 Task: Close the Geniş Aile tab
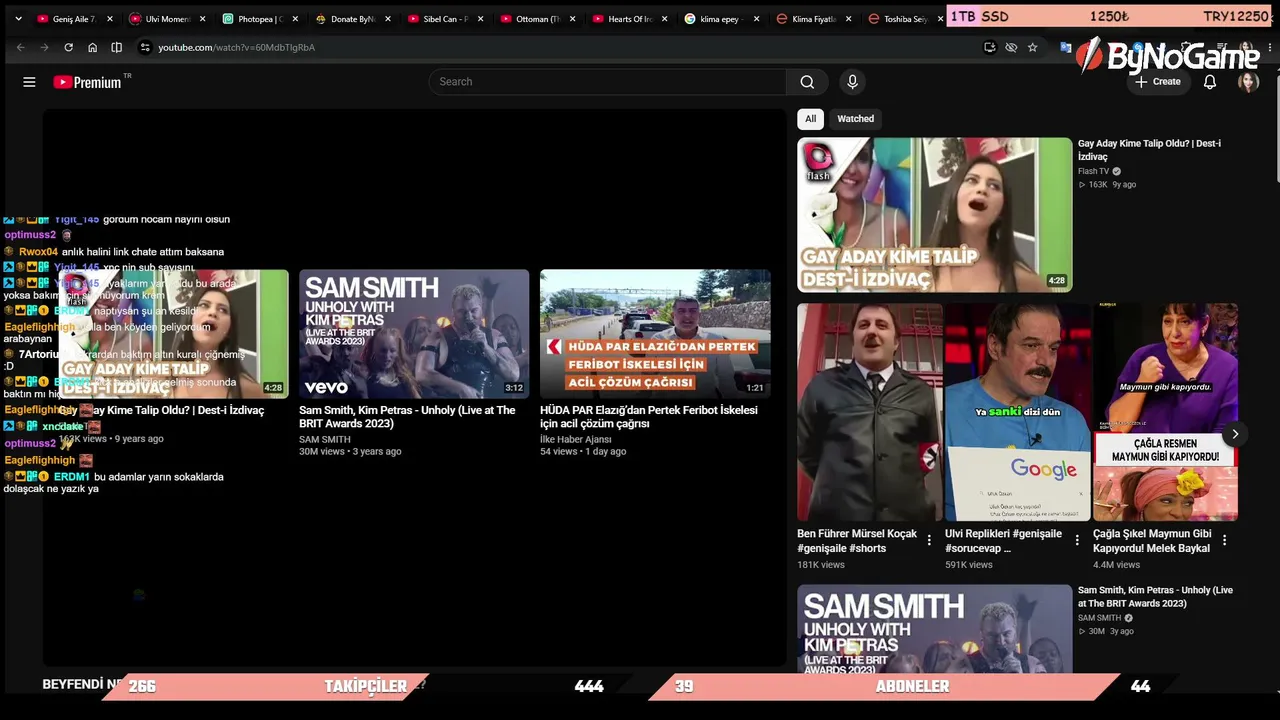110,19
